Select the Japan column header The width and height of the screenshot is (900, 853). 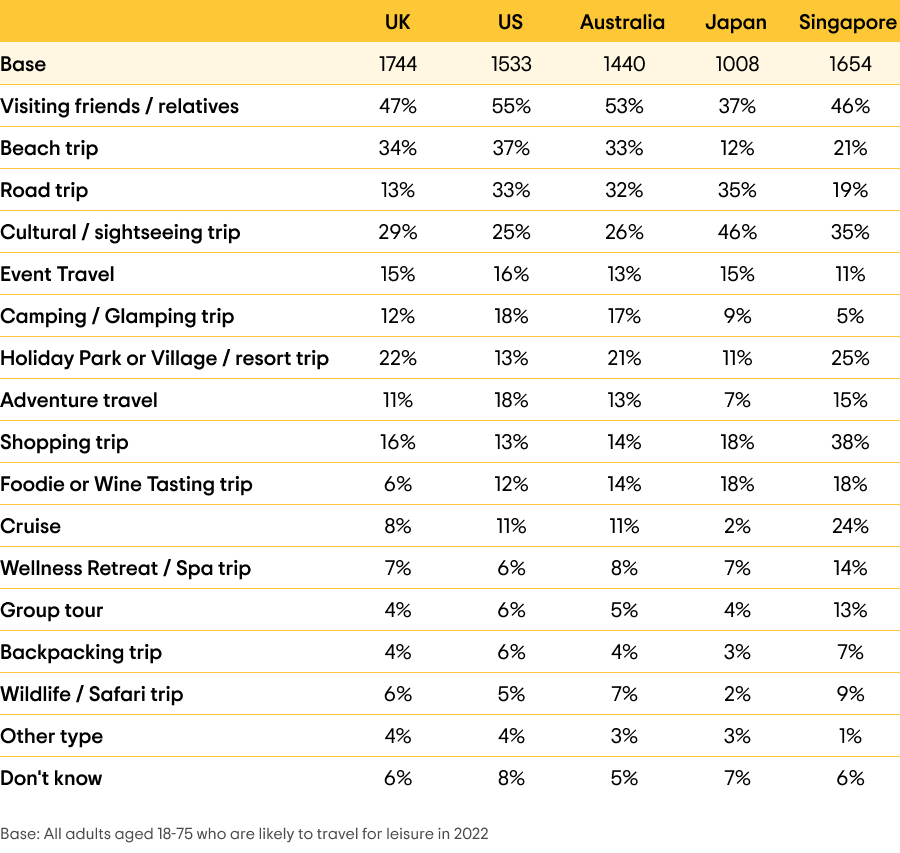click(736, 22)
